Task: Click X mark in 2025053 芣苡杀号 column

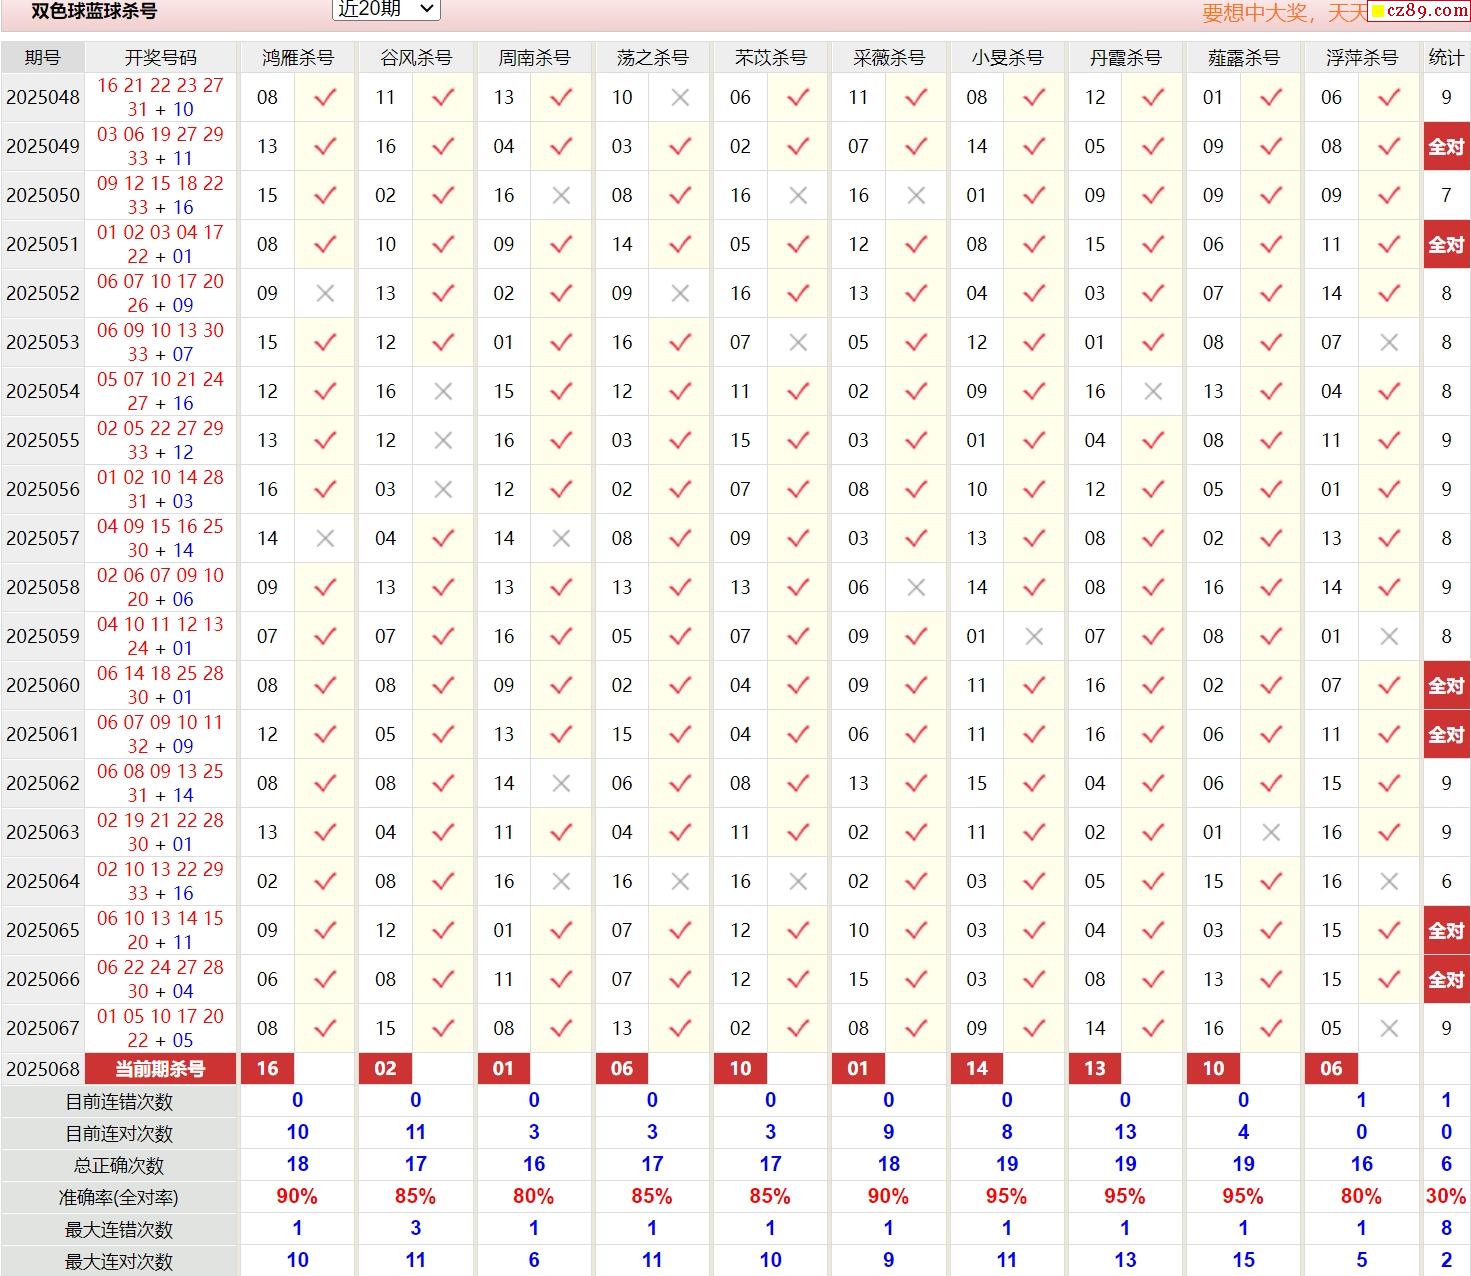Action: coord(798,342)
